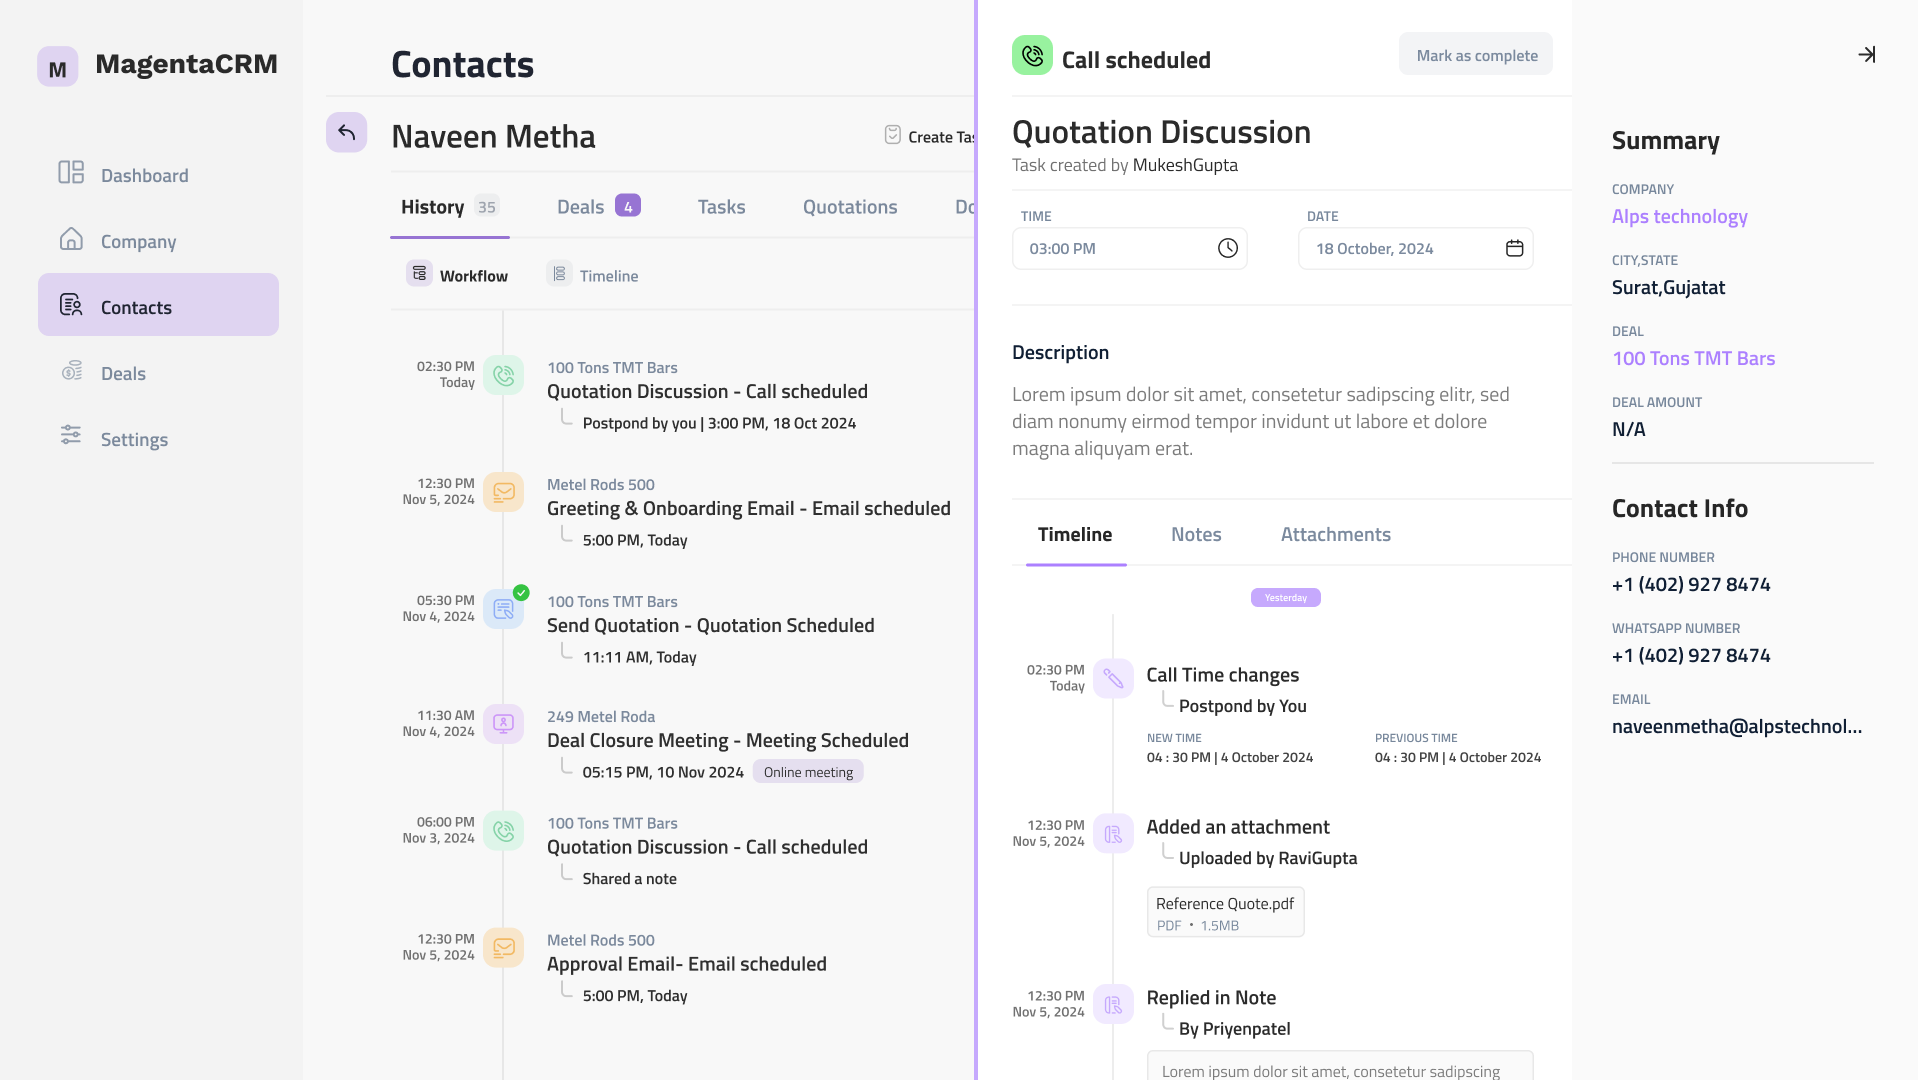
Task: Open the Deals tab with badge 4
Action: coord(597,207)
